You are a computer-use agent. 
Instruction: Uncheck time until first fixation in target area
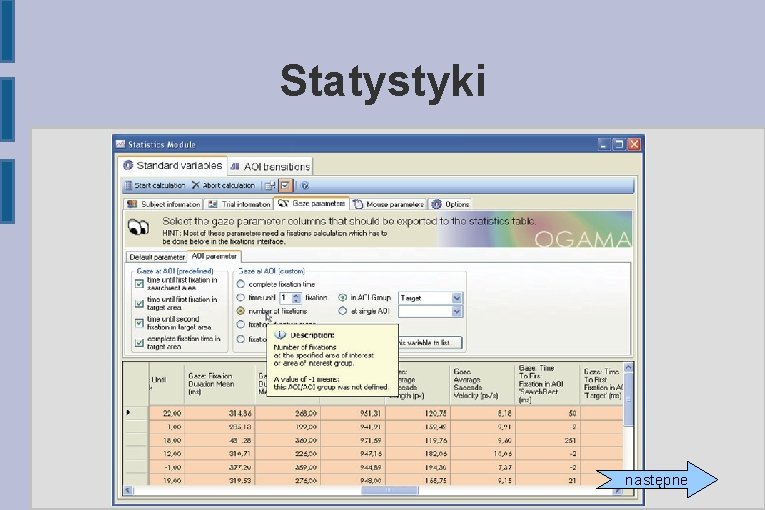[139, 303]
